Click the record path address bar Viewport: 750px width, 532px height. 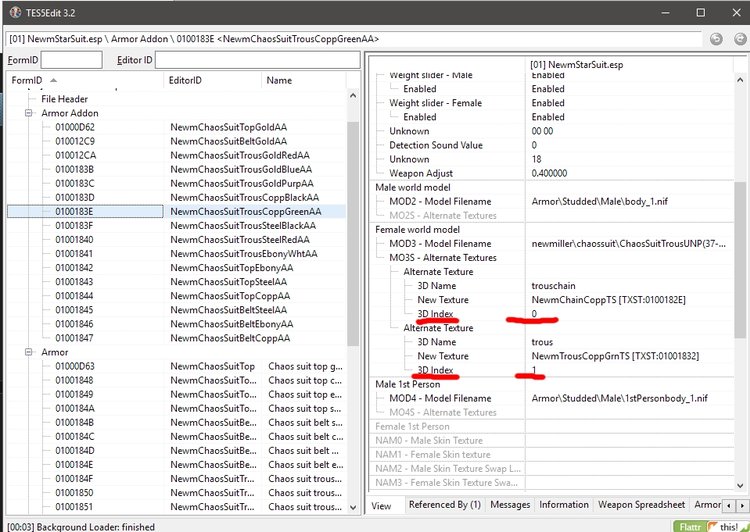(353, 39)
